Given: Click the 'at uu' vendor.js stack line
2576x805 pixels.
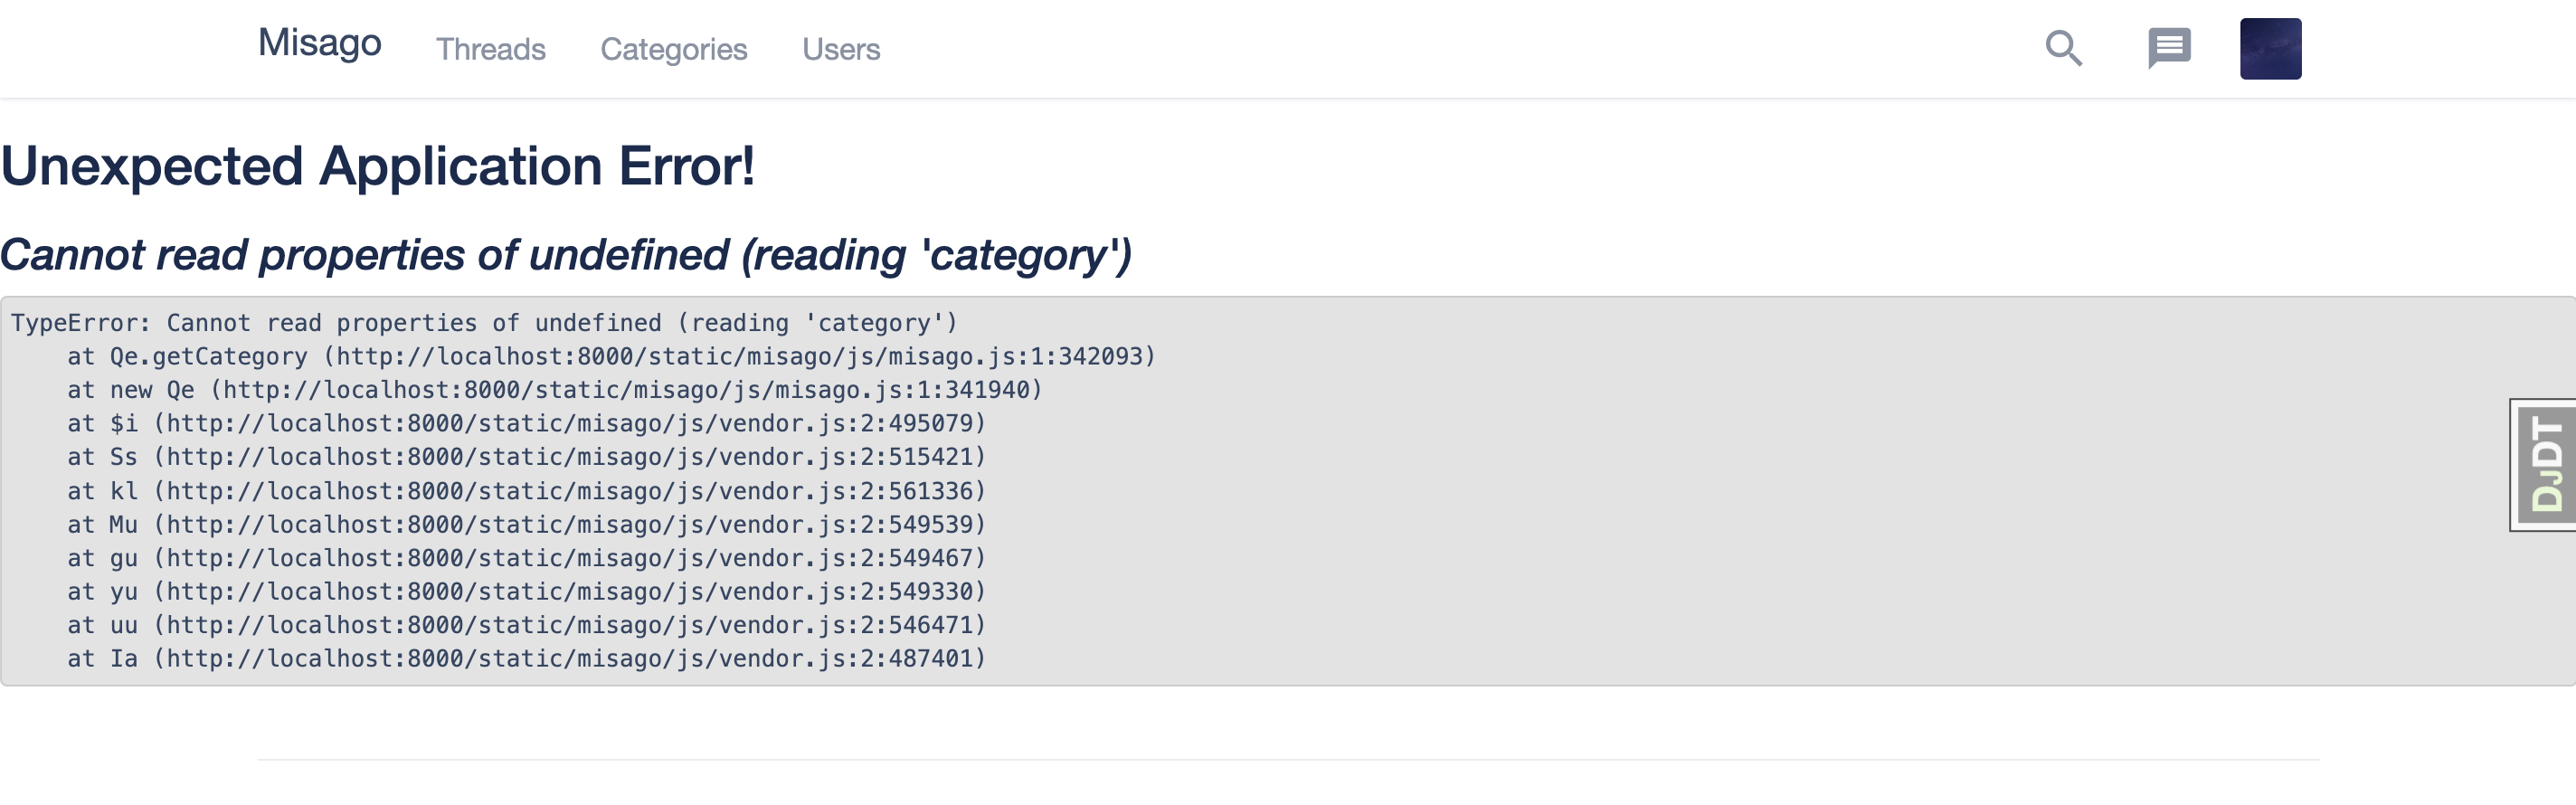Looking at the screenshot, I should click(x=526, y=625).
